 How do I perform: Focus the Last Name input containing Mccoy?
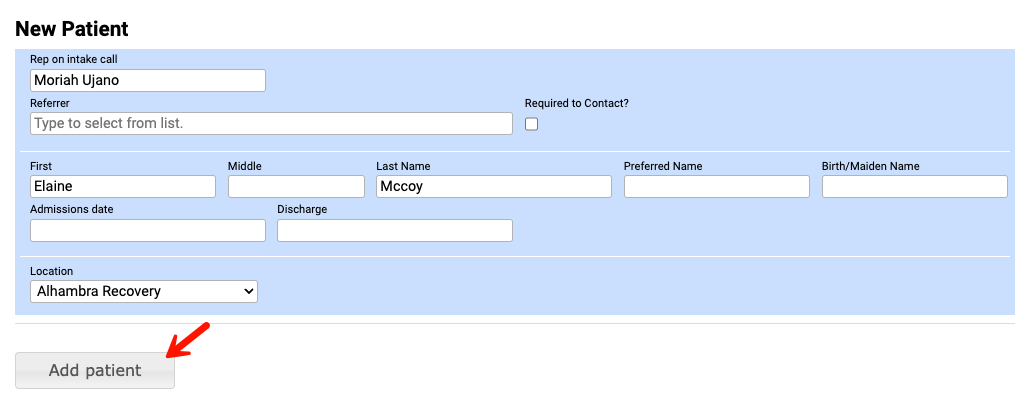(x=493, y=186)
